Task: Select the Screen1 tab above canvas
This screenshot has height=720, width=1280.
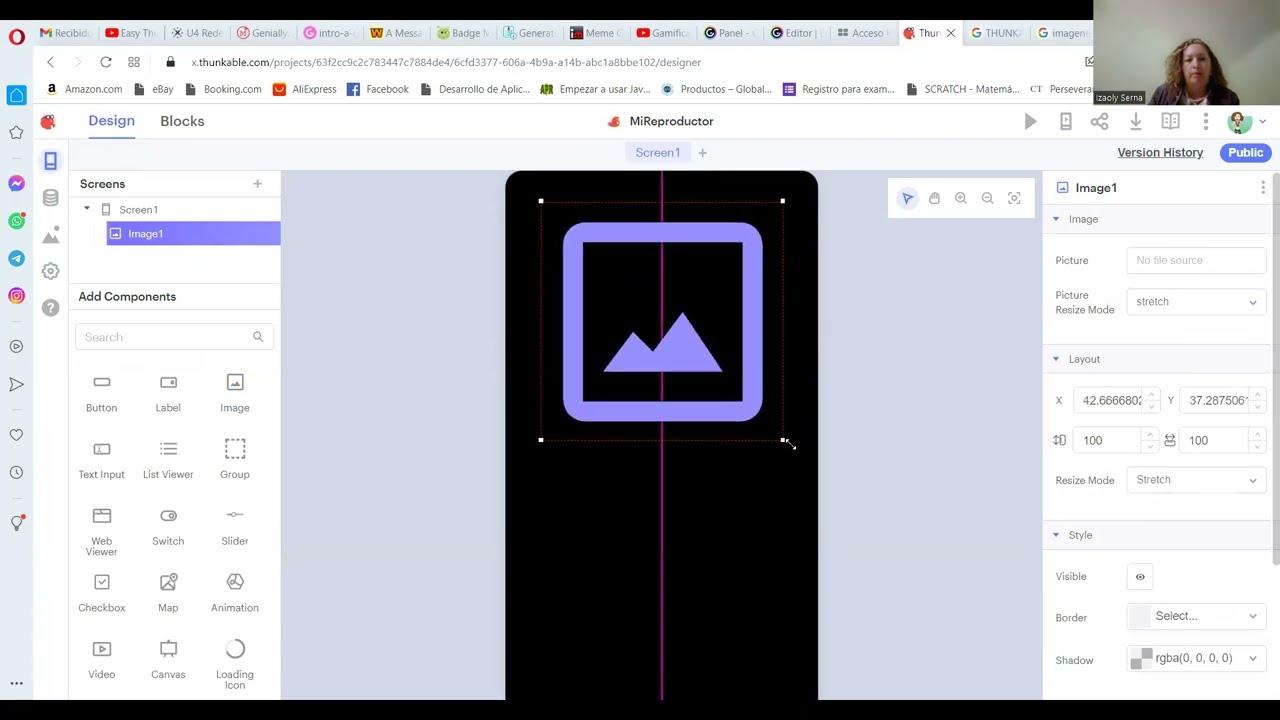Action: point(657,153)
